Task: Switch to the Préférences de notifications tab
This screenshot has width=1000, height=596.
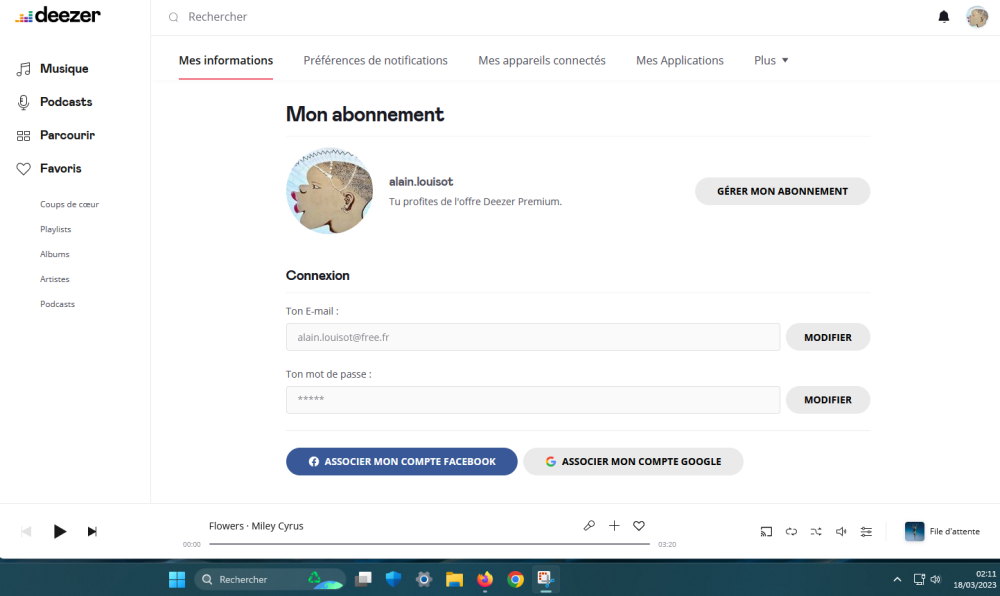Action: coord(375,60)
